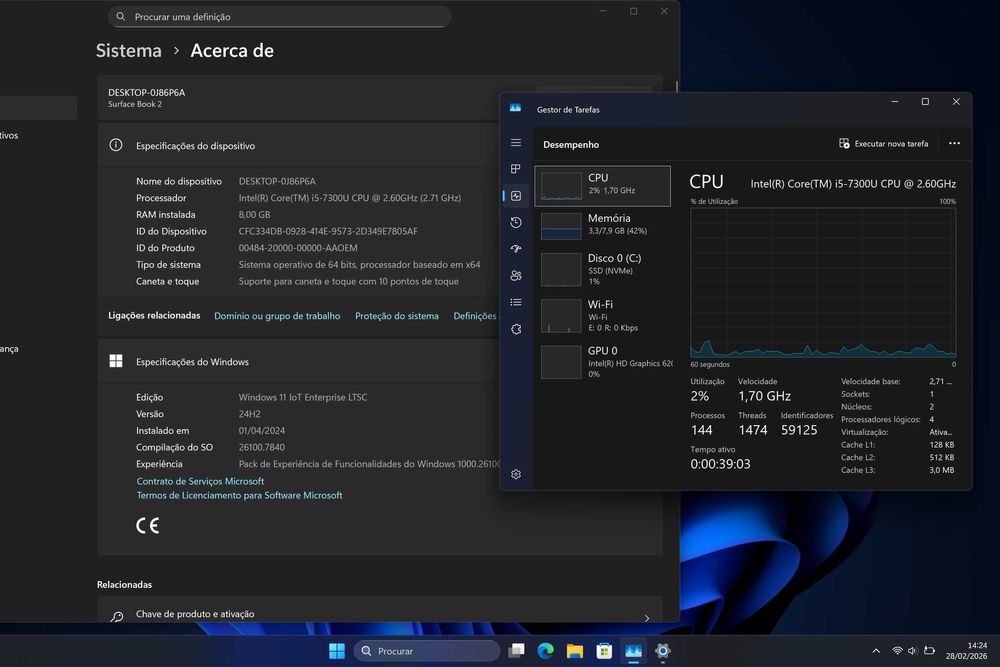This screenshot has height=667, width=1000.
Task: Open Domínio ou grupo de trabalho link
Action: point(277,316)
